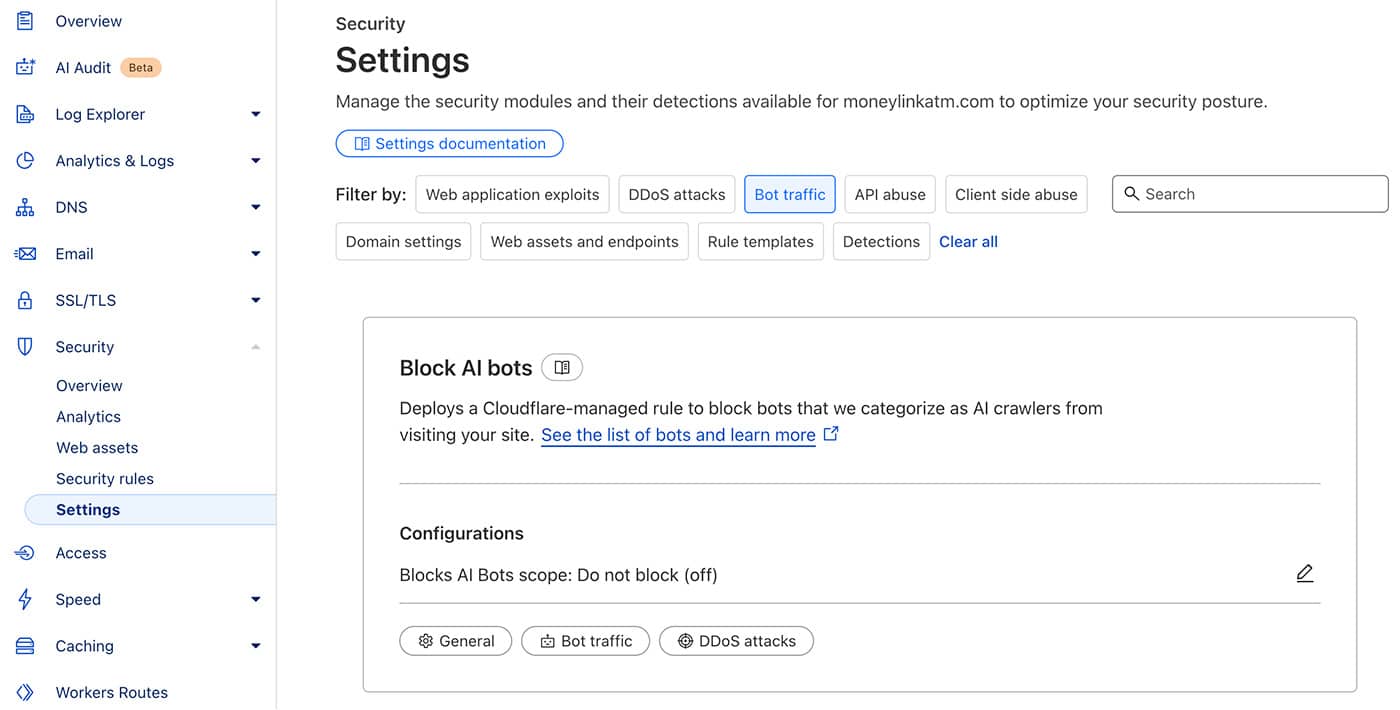The height and width of the screenshot is (710, 1400).
Task: Click the Workers Routes icon
Action: (x=25, y=691)
